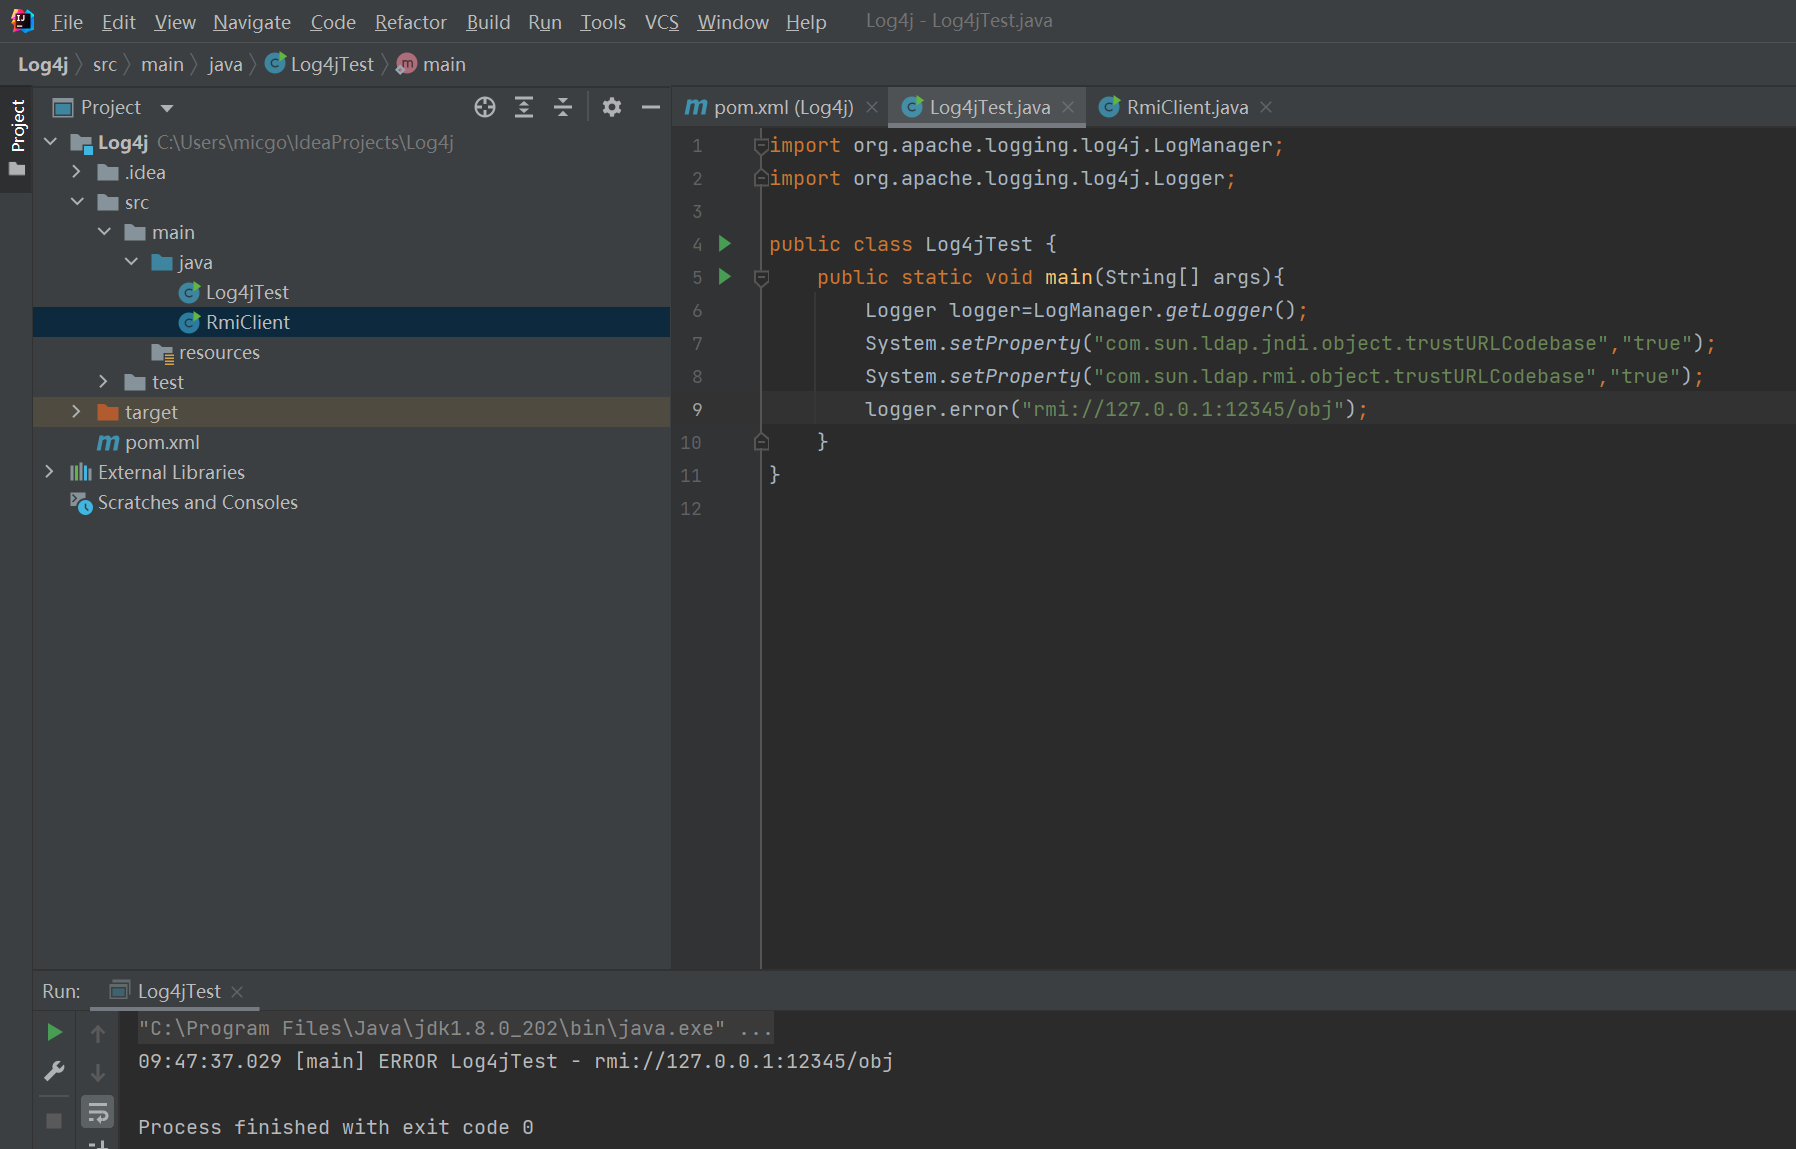This screenshot has height=1149, width=1796.
Task: Click the Collapse All icon in Project panel
Action: [x=563, y=107]
